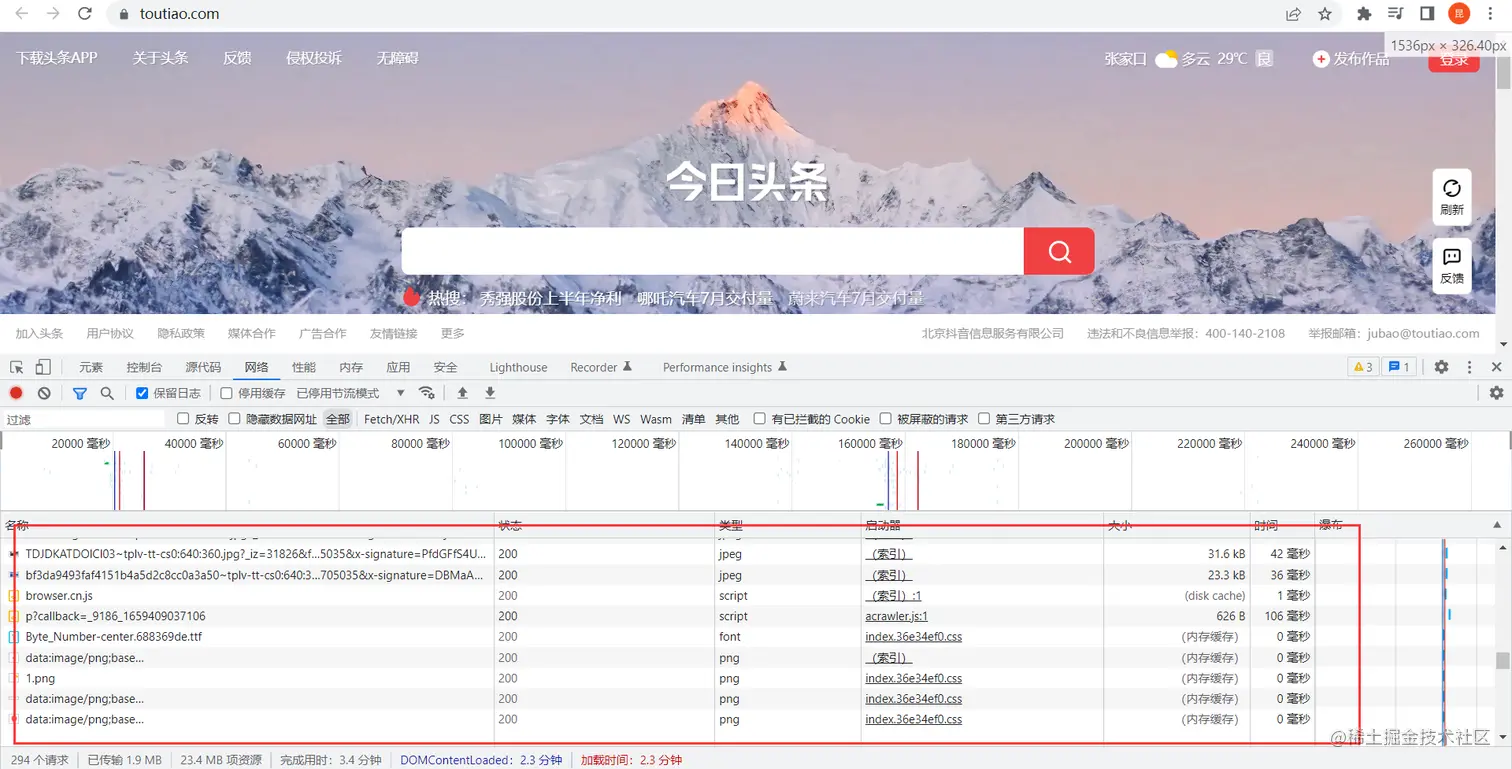1512x769 pixels.
Task: Open the 隐私政策 footer link
Action: tap(181, 333)
